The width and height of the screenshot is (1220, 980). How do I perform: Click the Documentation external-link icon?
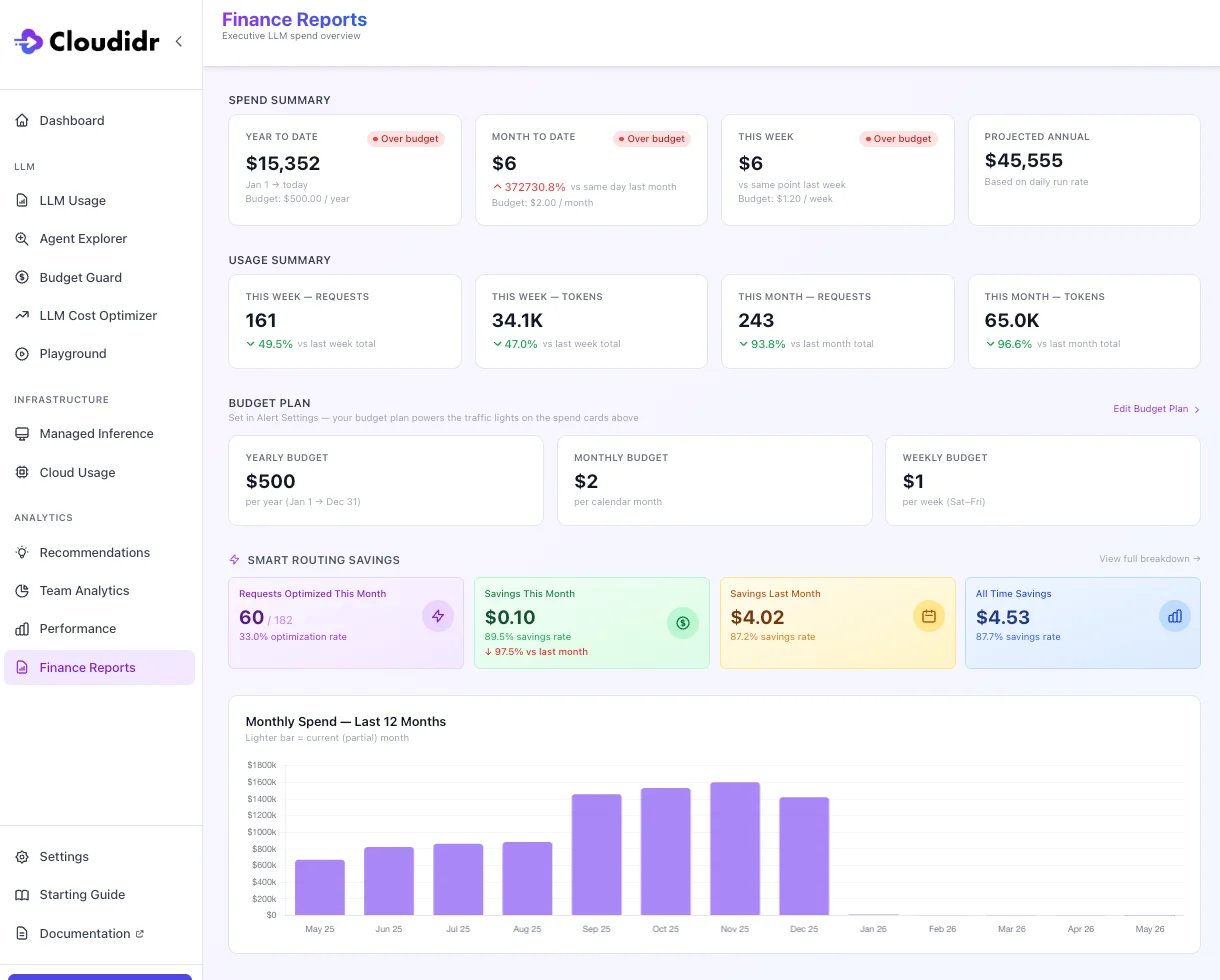pos(140,934)
